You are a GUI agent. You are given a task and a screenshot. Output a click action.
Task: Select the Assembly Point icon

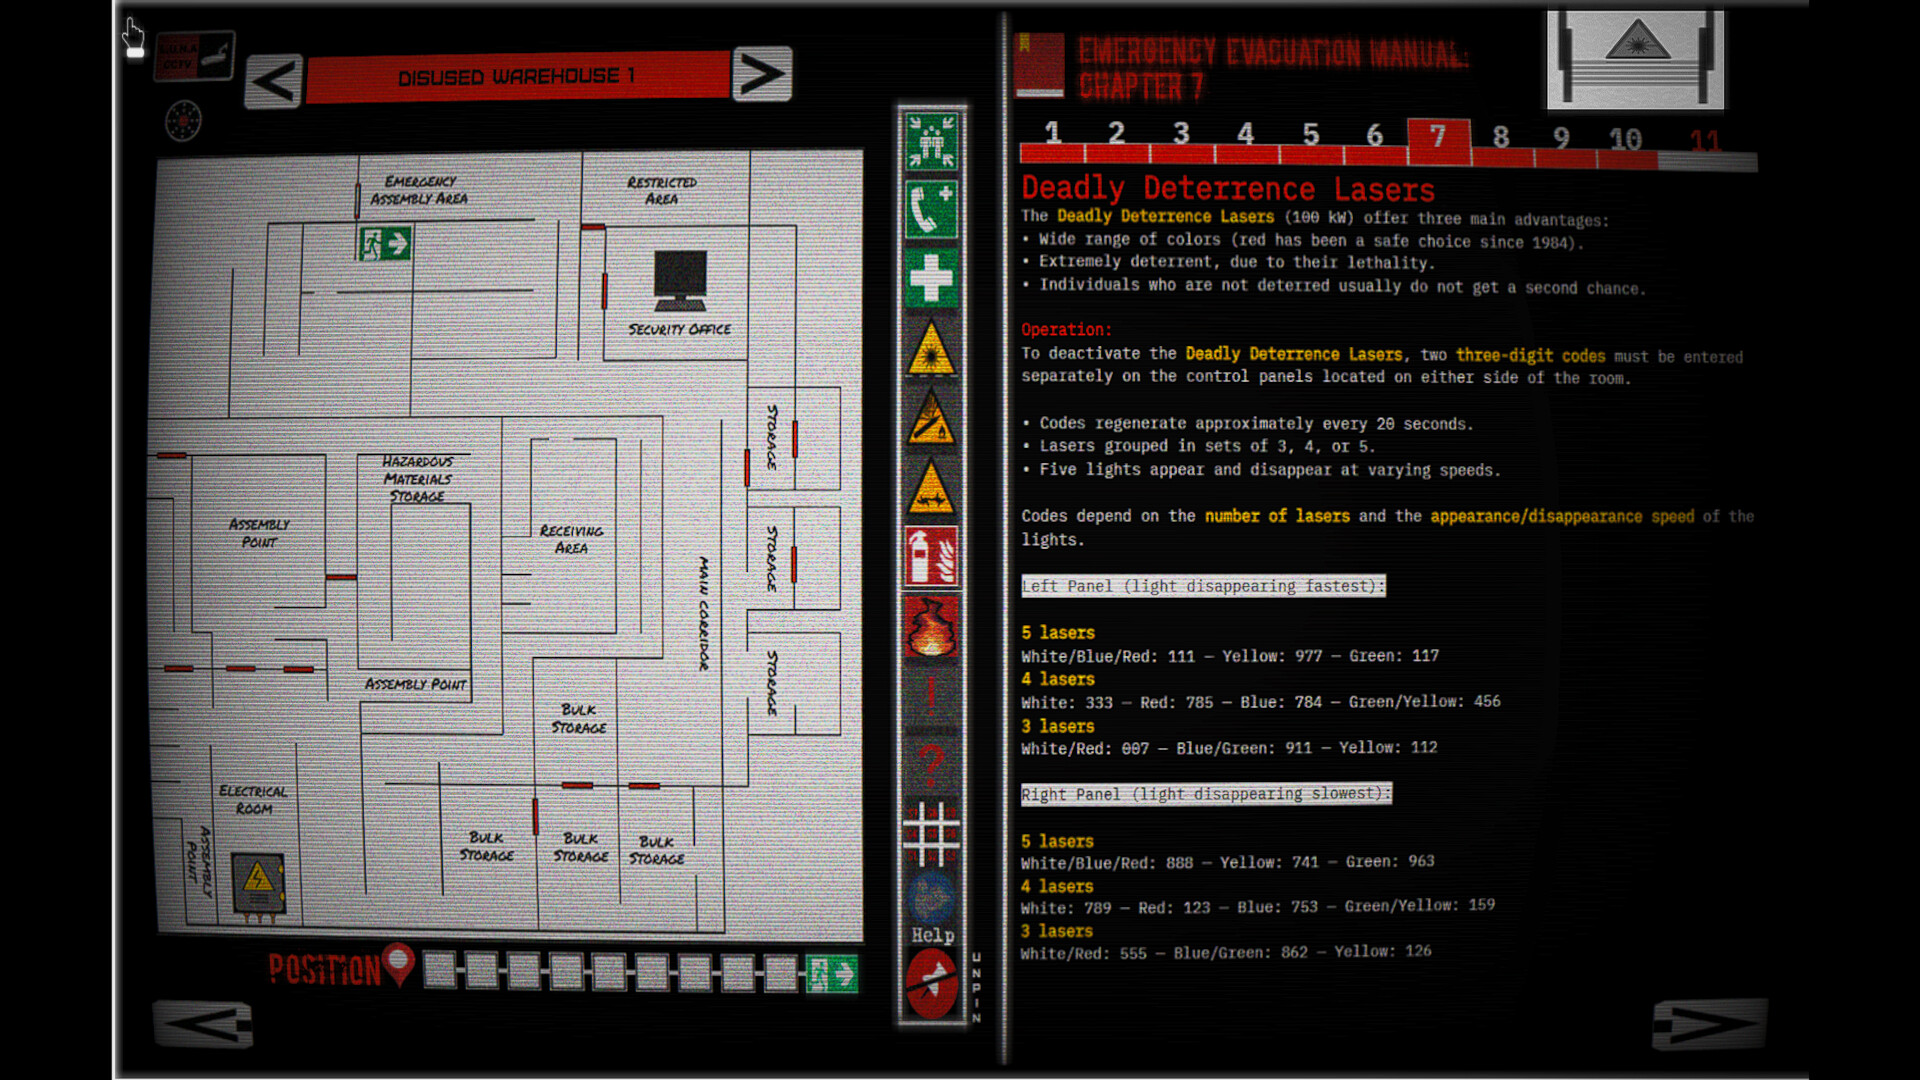931,140
